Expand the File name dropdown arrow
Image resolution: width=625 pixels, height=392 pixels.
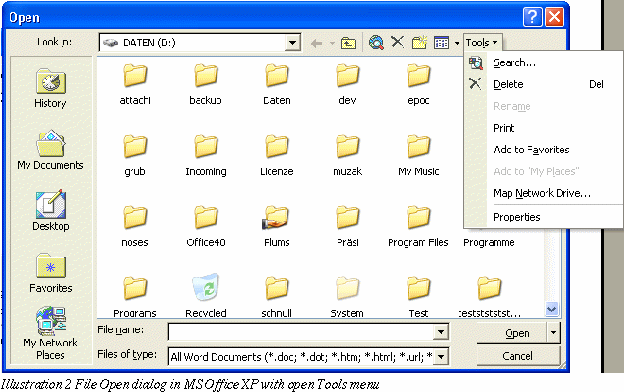point(441,332)
